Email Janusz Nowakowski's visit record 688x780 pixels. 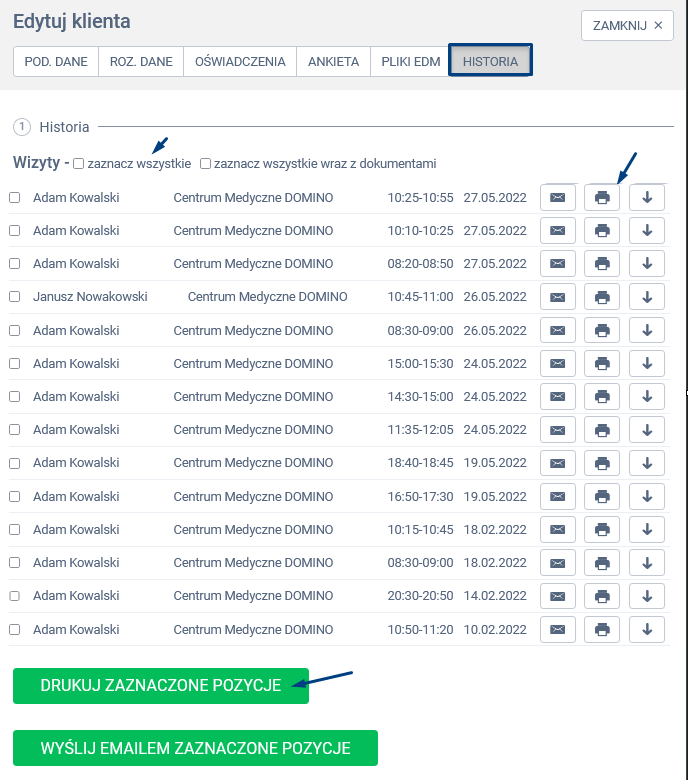point(557,297)
